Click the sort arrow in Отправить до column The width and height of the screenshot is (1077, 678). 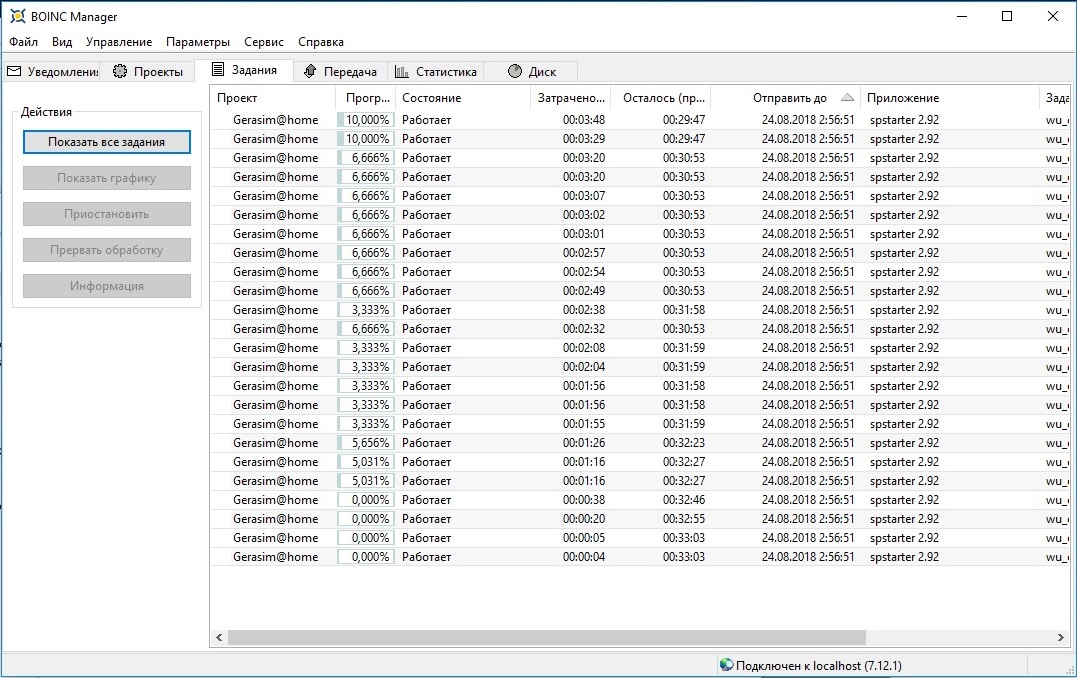coord(847,97)
